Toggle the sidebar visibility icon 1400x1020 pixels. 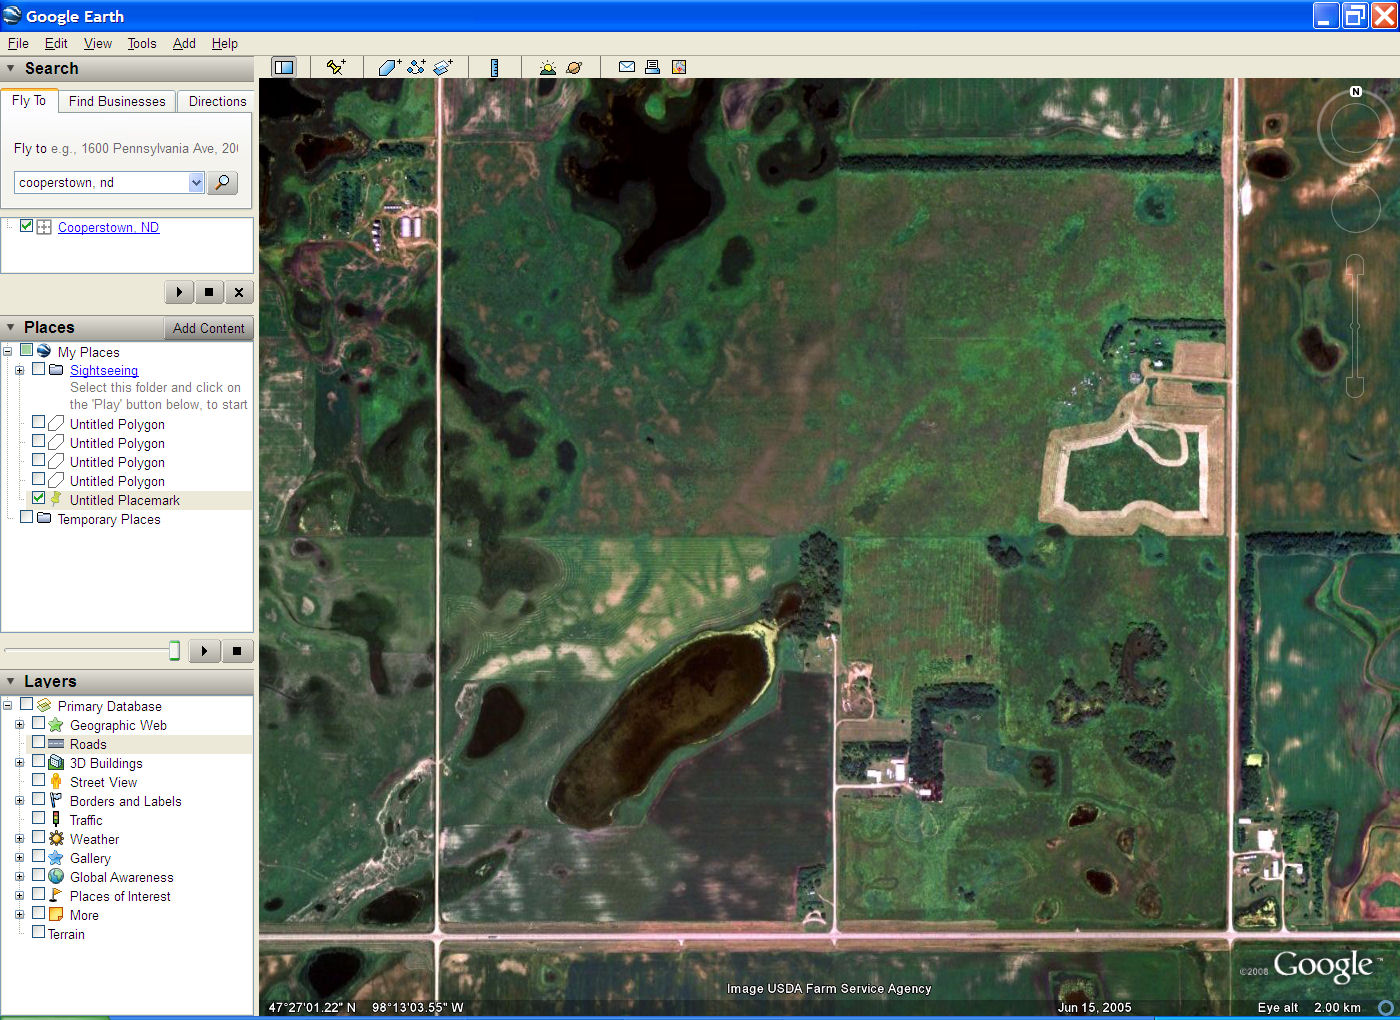tap(284, 67)
